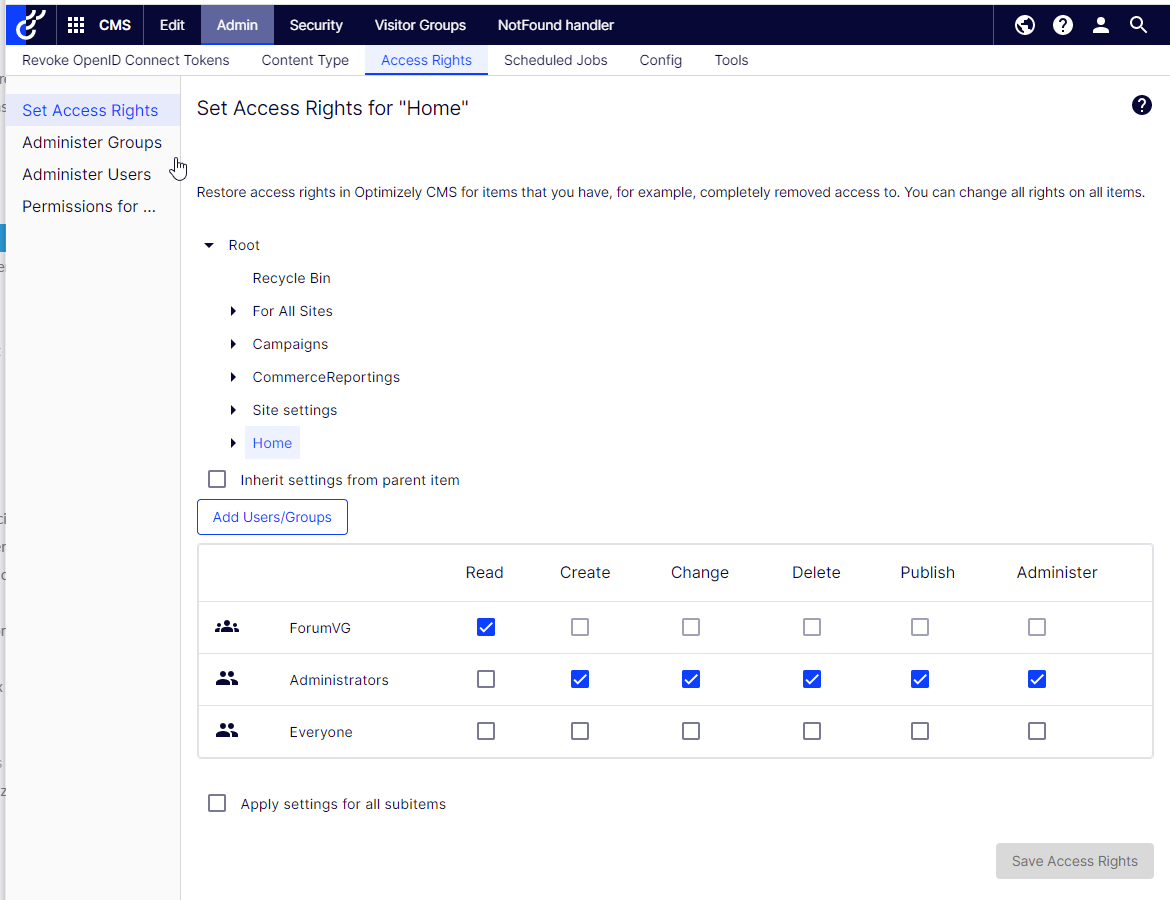The width and height of the screenshot is (1170, 900).
Task: Open help from top bar question mark
Action: [1063, 25]
